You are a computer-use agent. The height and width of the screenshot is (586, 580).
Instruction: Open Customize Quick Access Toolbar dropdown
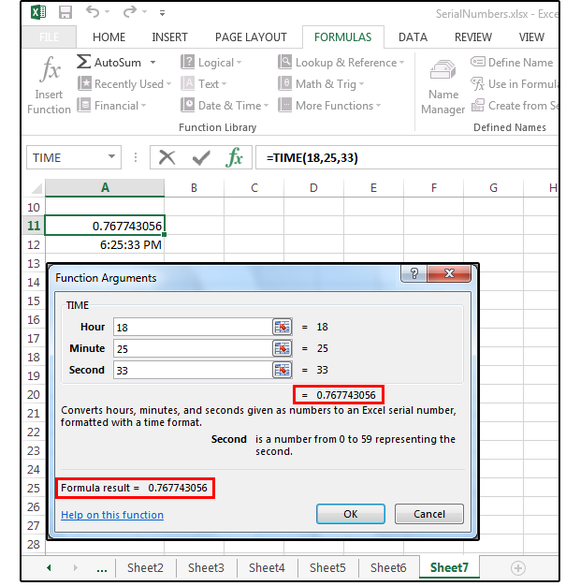click(x=162, y=13)
